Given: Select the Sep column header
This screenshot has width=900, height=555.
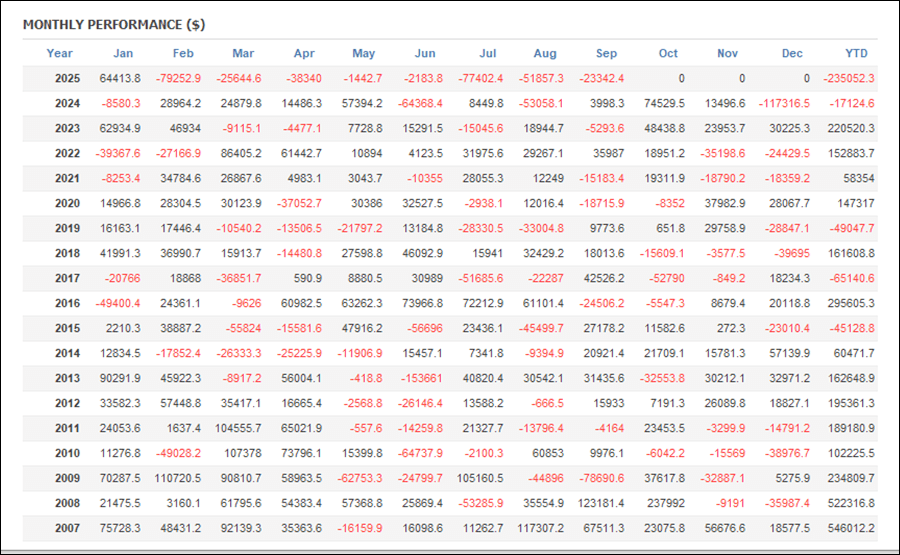Looking at the screenshot, I should pyautogui.click(x=606, y=53).
